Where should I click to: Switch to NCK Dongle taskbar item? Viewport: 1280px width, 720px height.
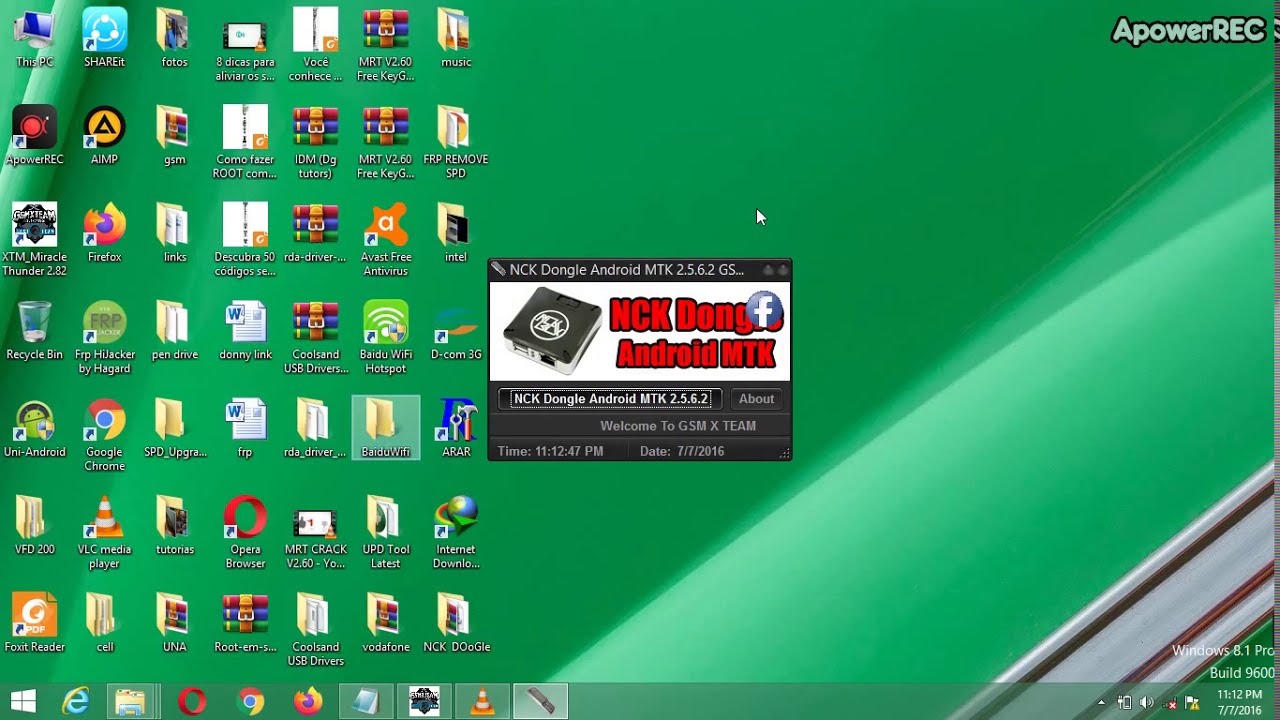540,702
